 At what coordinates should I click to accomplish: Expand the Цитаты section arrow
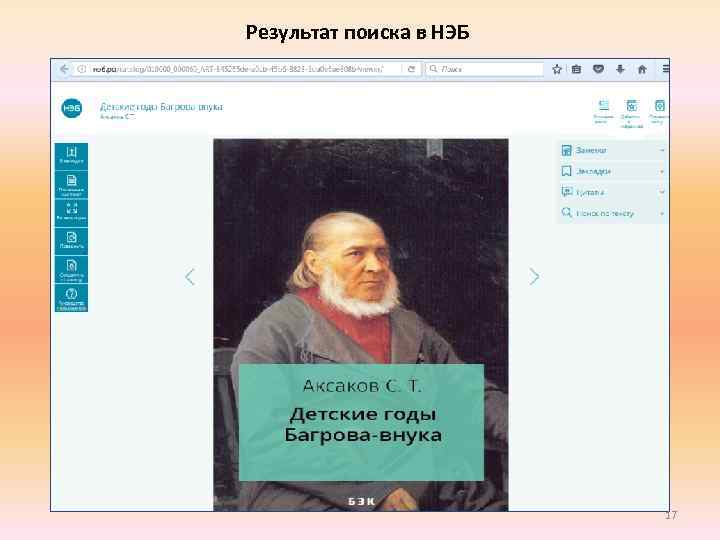coord(662,192)
